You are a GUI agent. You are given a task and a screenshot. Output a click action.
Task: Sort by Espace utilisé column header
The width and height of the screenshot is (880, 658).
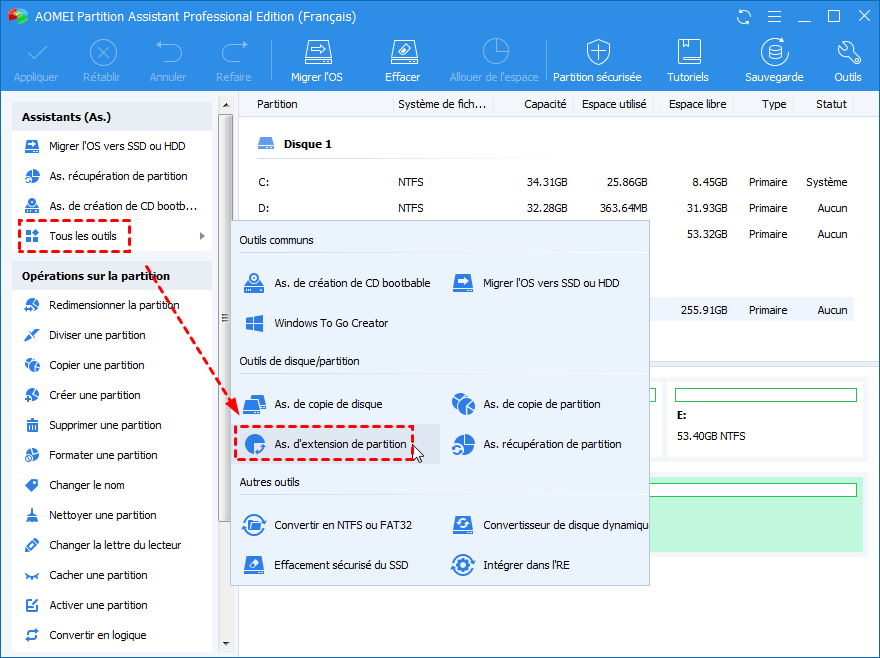point(614,104)
